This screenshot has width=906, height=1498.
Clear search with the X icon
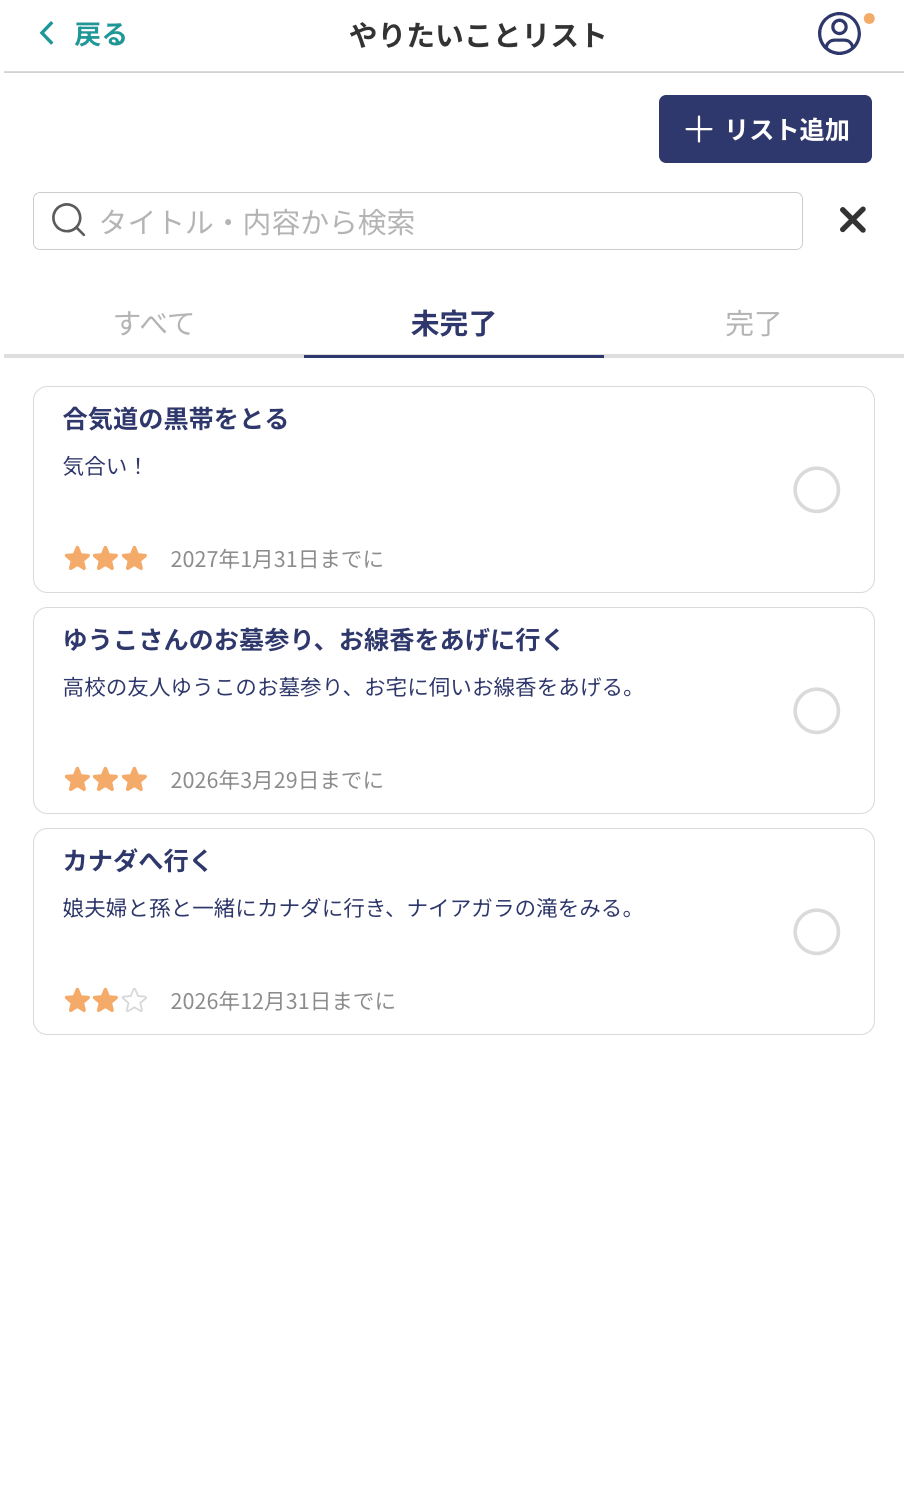(x=852, y=220)
